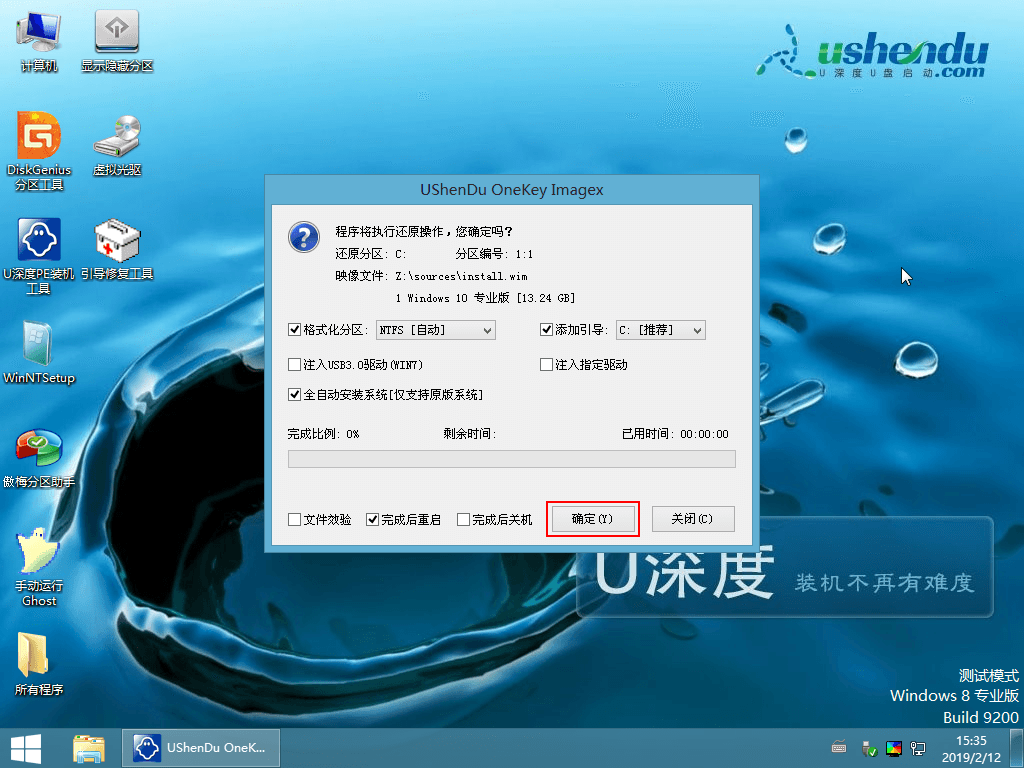Select the UShenDu OneK... taskbar entry
The height and width of the screenshot is (768, 1024).
pos(200,747)
